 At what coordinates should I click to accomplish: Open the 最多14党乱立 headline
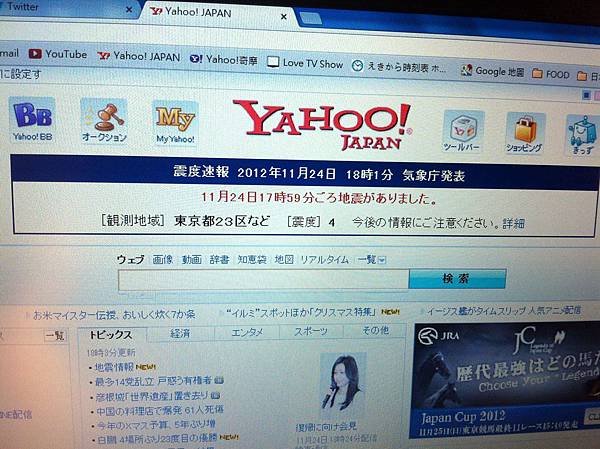click(x=153, y=381)
